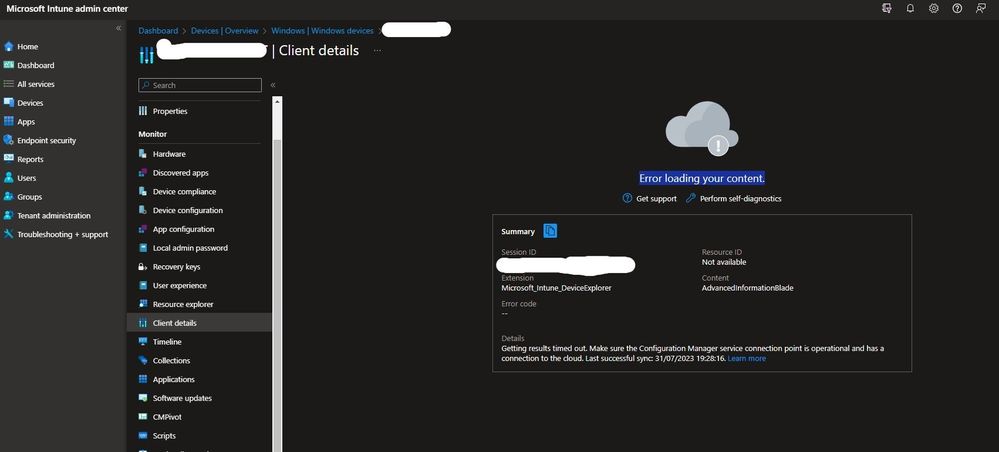This screenshot has height=452, width=999.
Task: Open the Apps grid icon
Action: tap(8, 121)
